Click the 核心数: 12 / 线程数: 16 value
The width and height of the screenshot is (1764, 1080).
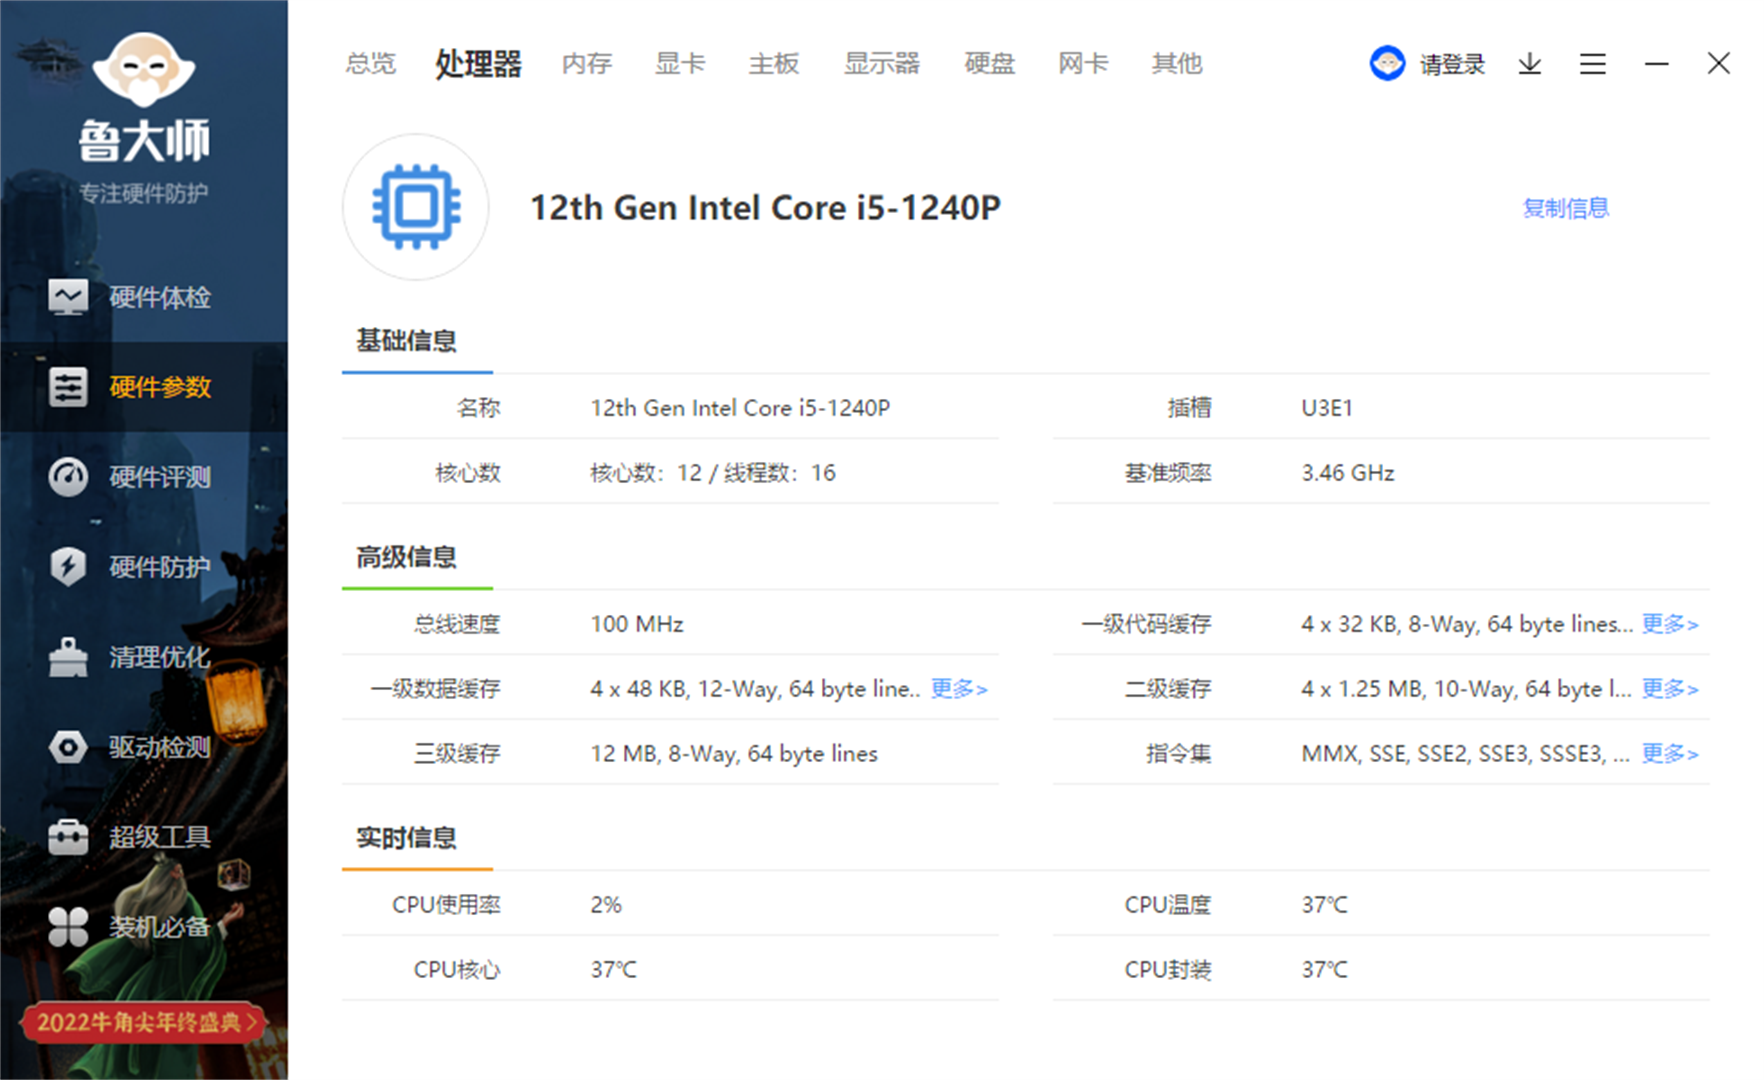pyautogui.click(x=713, y=473)
